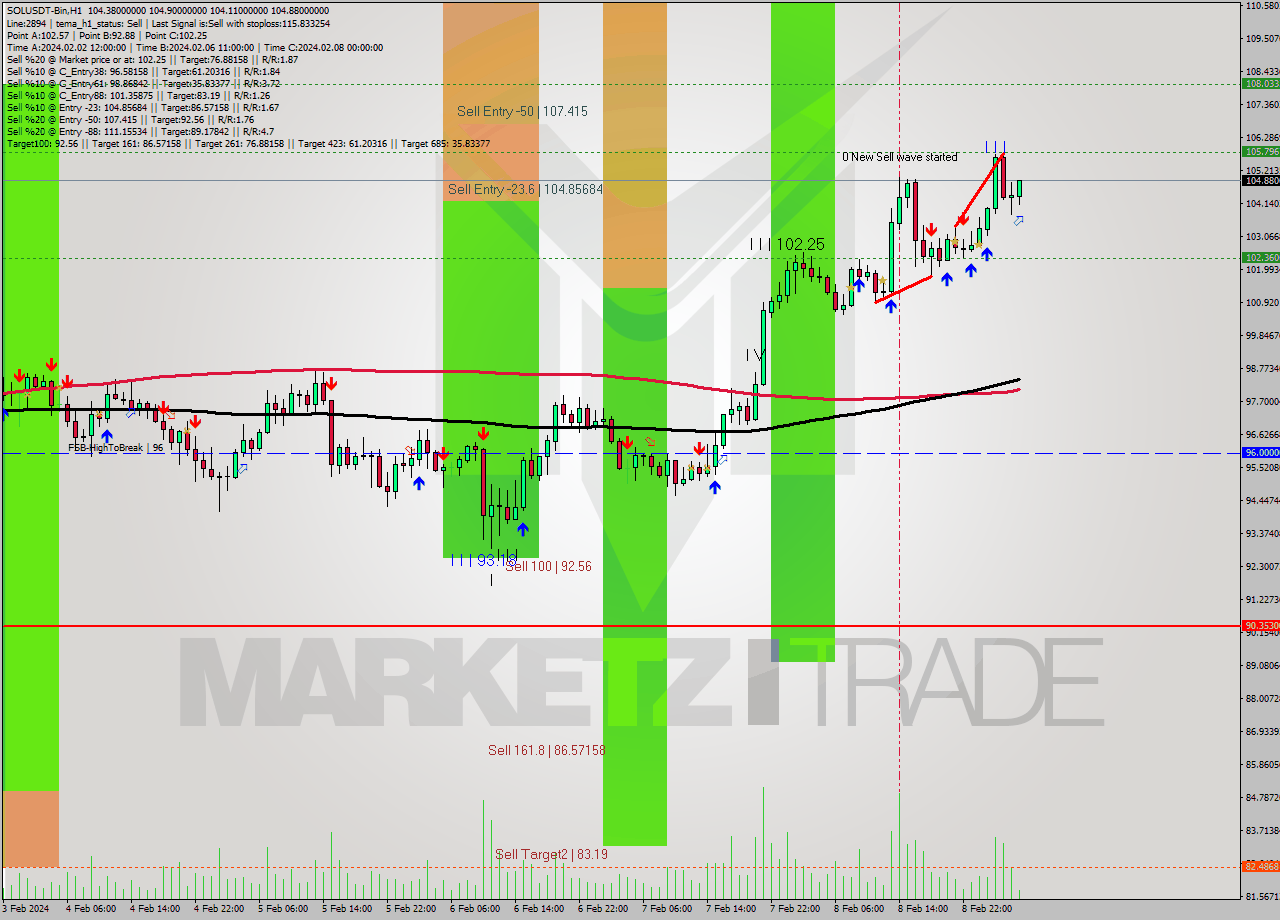Select the I V wave label near 99.9

tap(754, 355)
